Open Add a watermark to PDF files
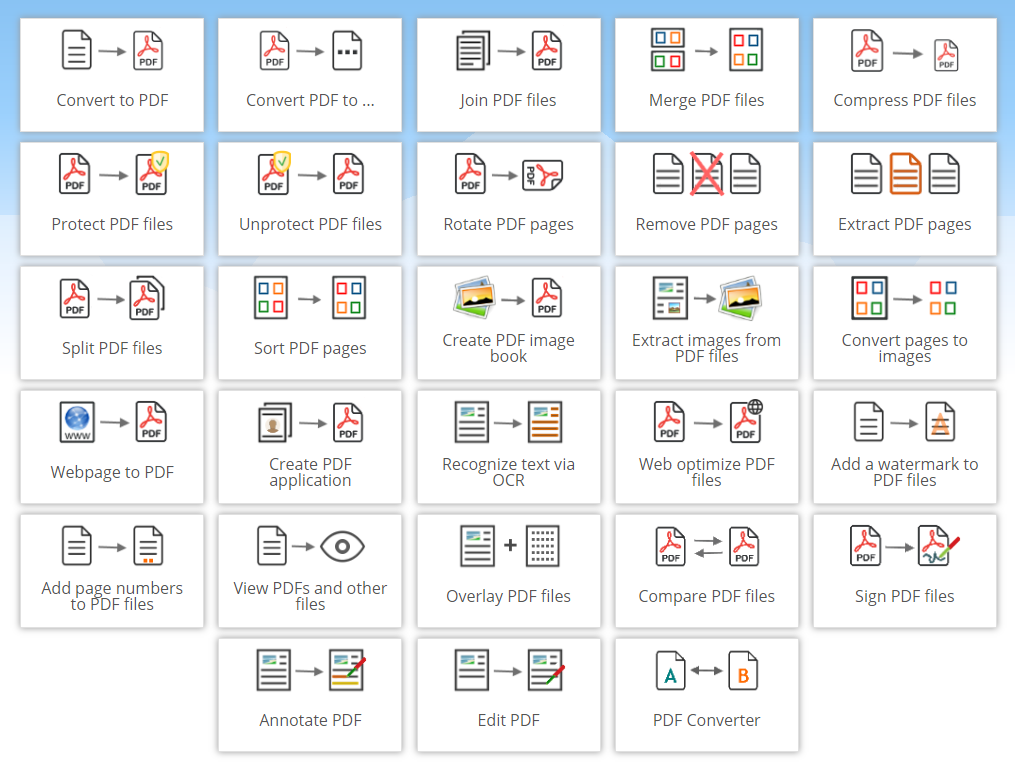 tap(905, 447)
